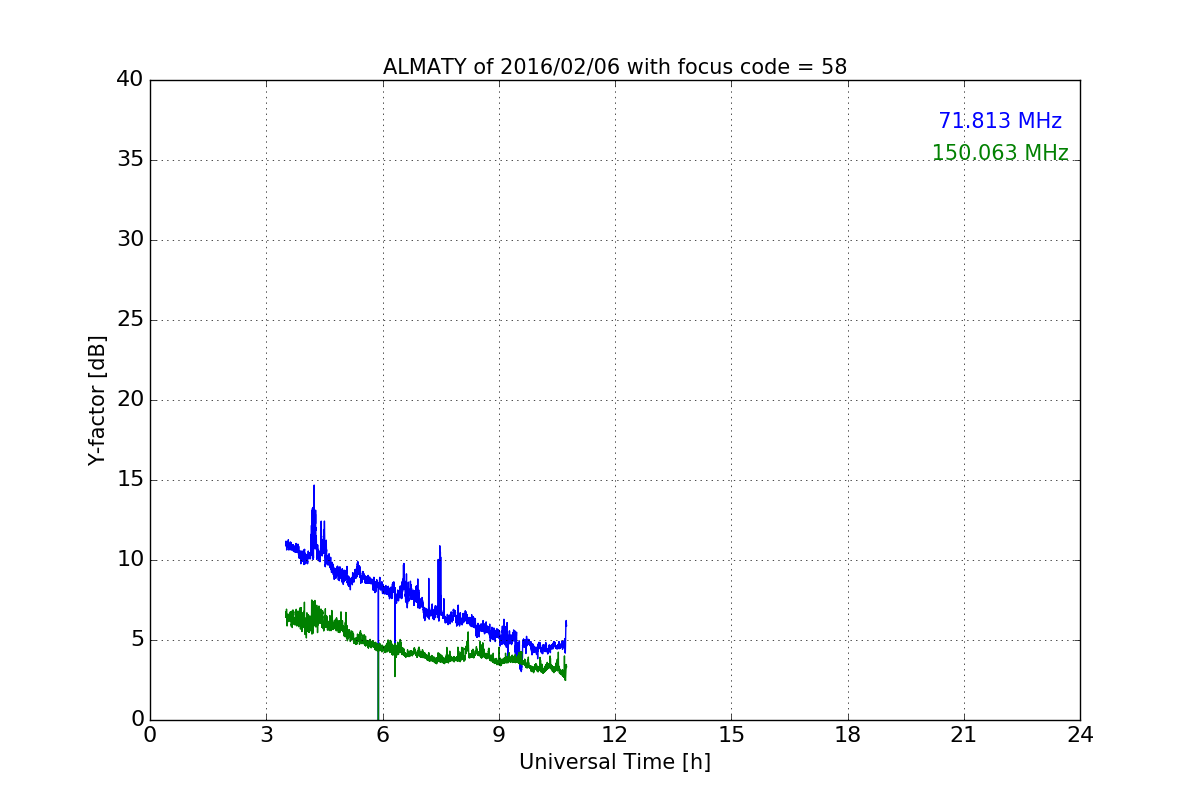1200x800 pixels.
Task: Click the y-axis tick label '25'
Action: [x=130, y=320]
